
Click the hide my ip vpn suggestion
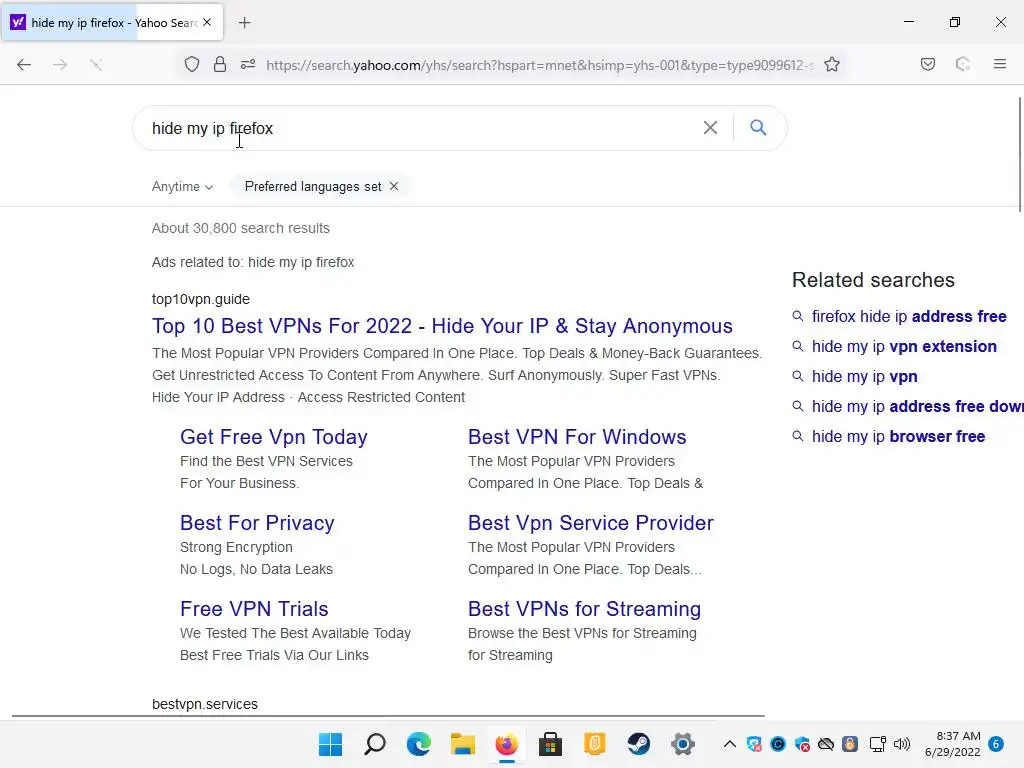[864, 377]
